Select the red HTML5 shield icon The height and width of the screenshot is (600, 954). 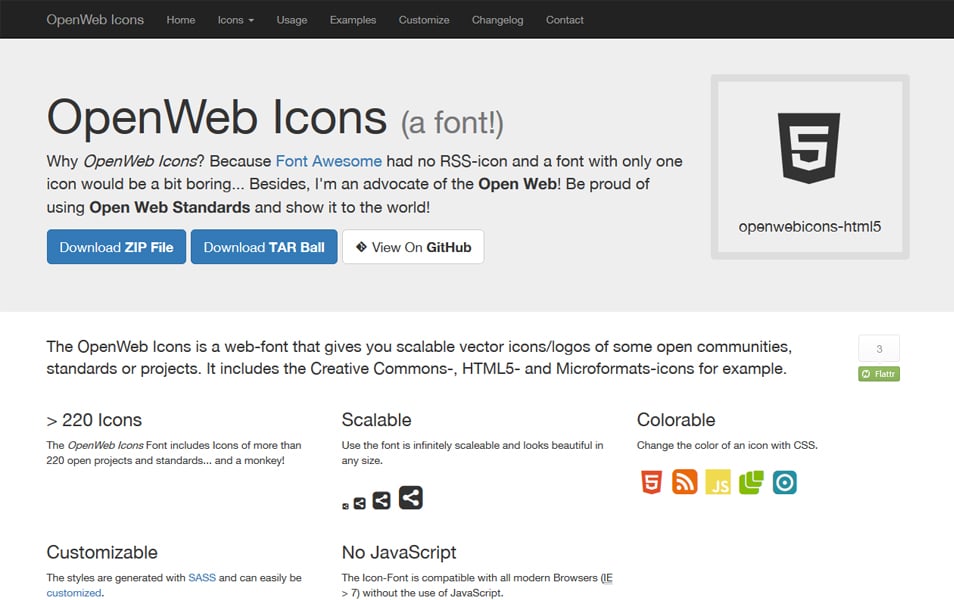651,482
